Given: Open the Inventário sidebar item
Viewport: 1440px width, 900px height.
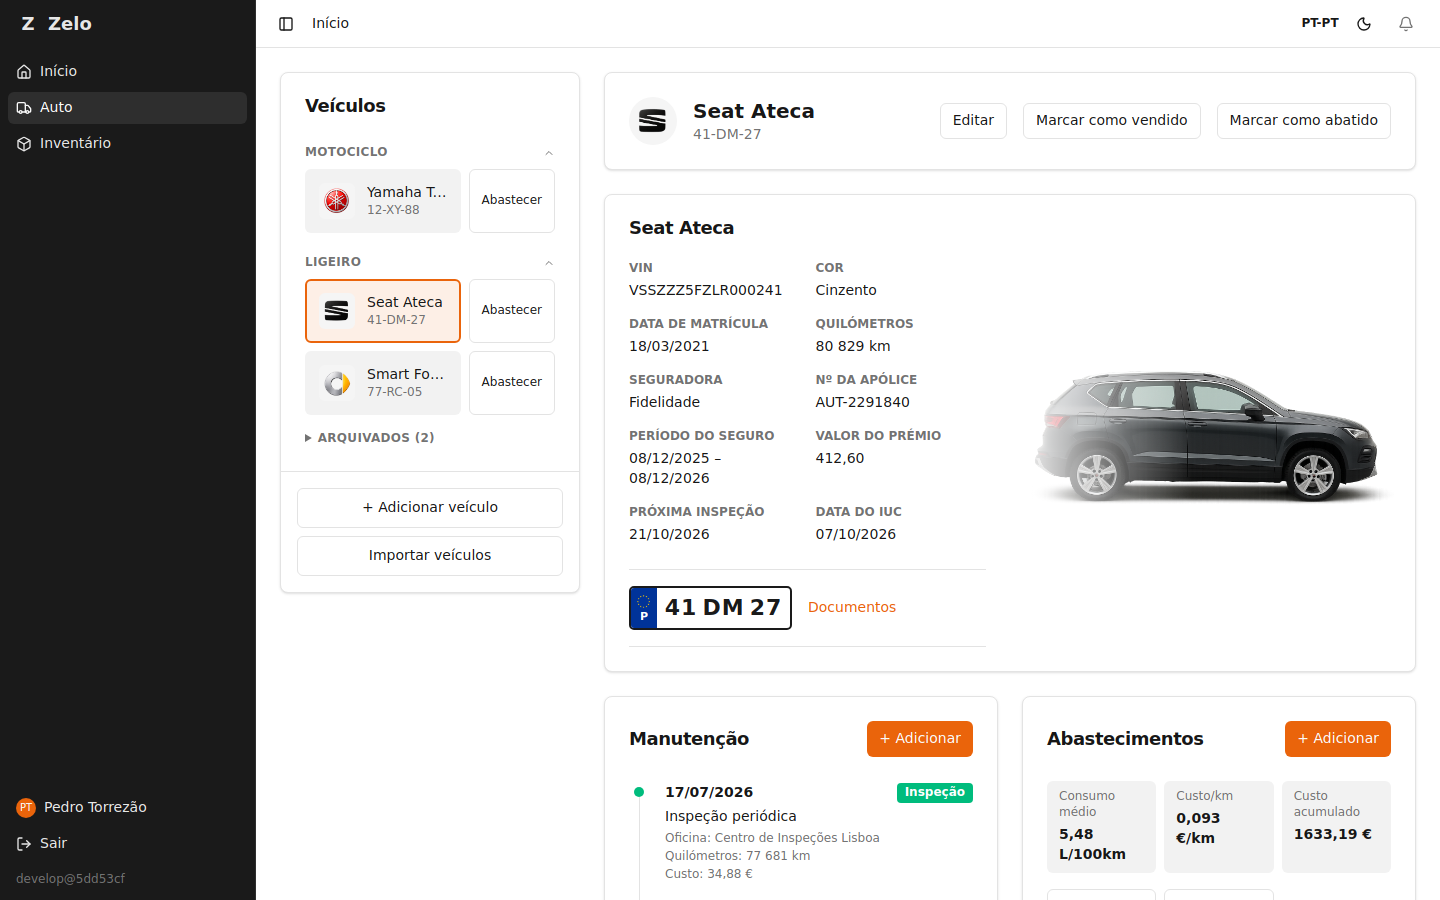Looking at the screenshot, I should click(127, 144).
